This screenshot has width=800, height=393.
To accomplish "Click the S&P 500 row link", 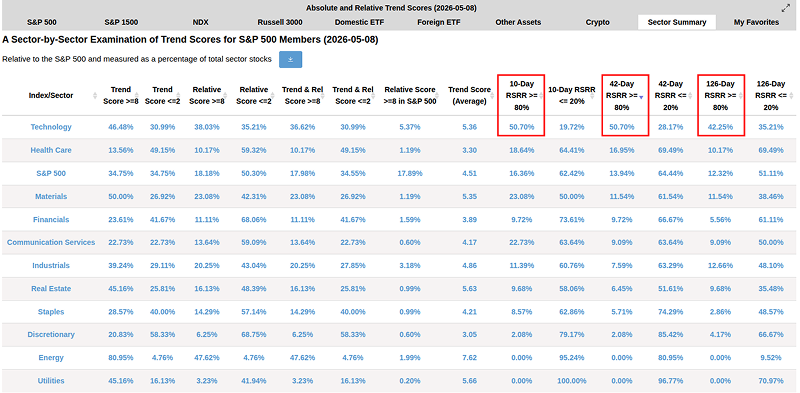I will click(51, 174).
